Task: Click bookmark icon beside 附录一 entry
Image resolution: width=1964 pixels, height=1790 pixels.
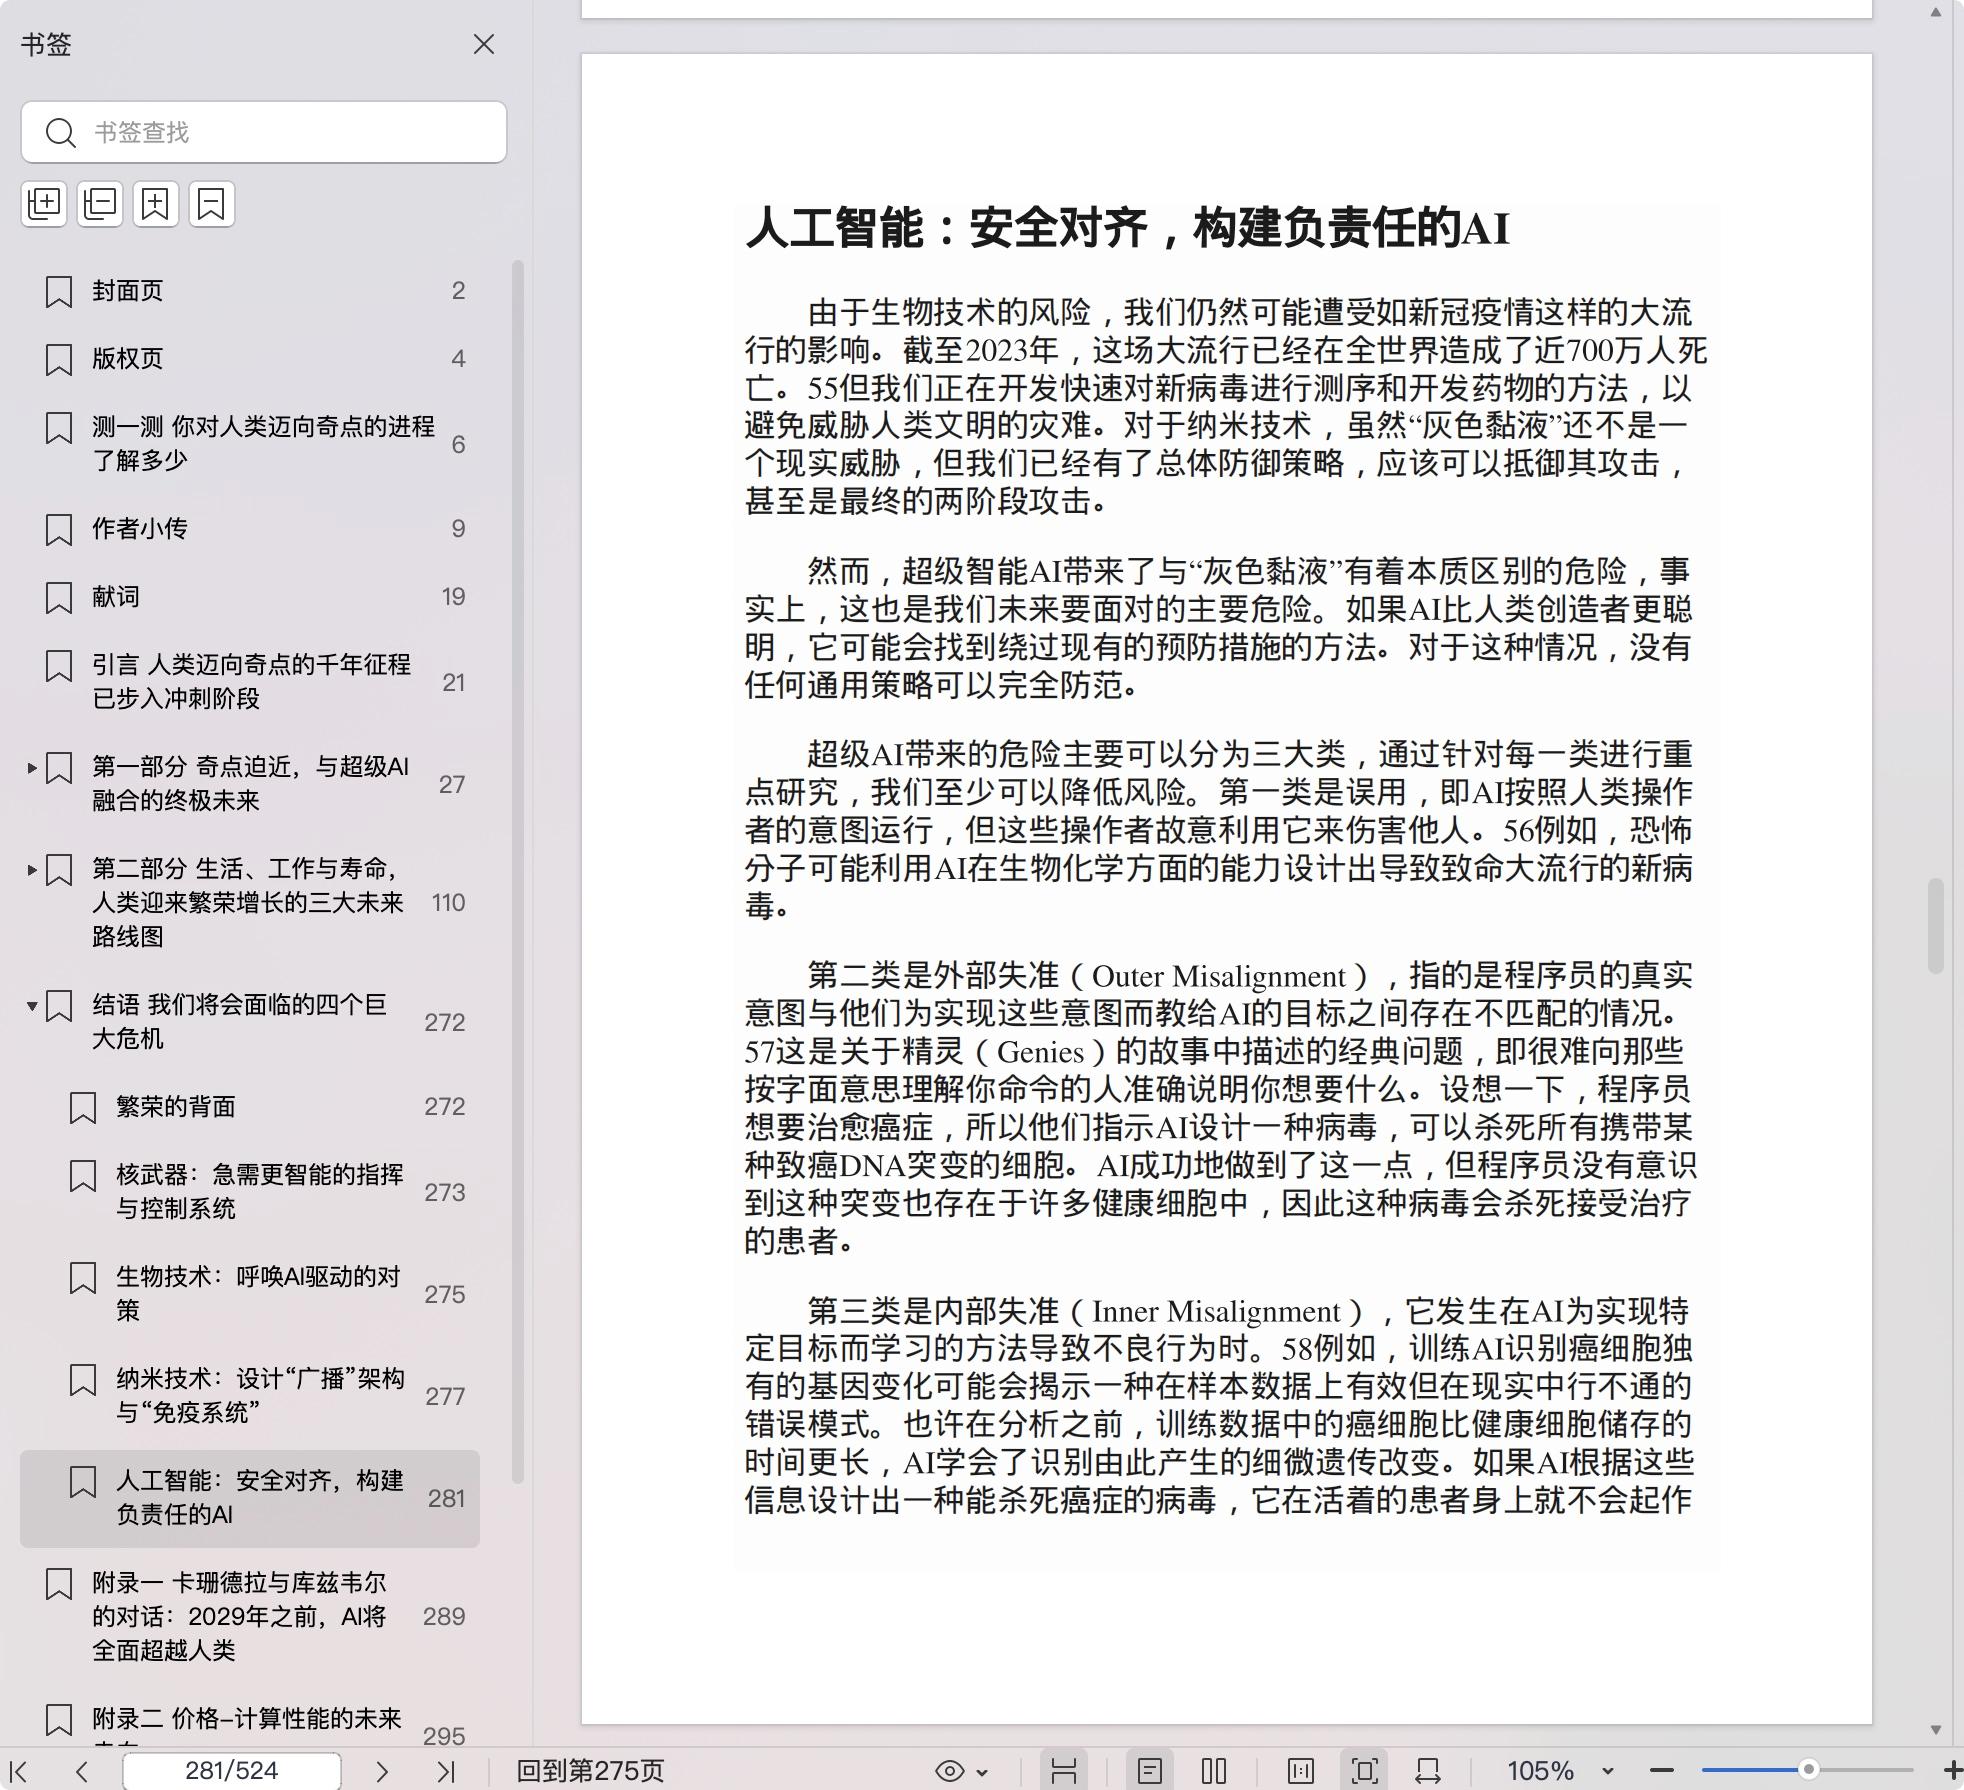Action: coord(59,1584)
